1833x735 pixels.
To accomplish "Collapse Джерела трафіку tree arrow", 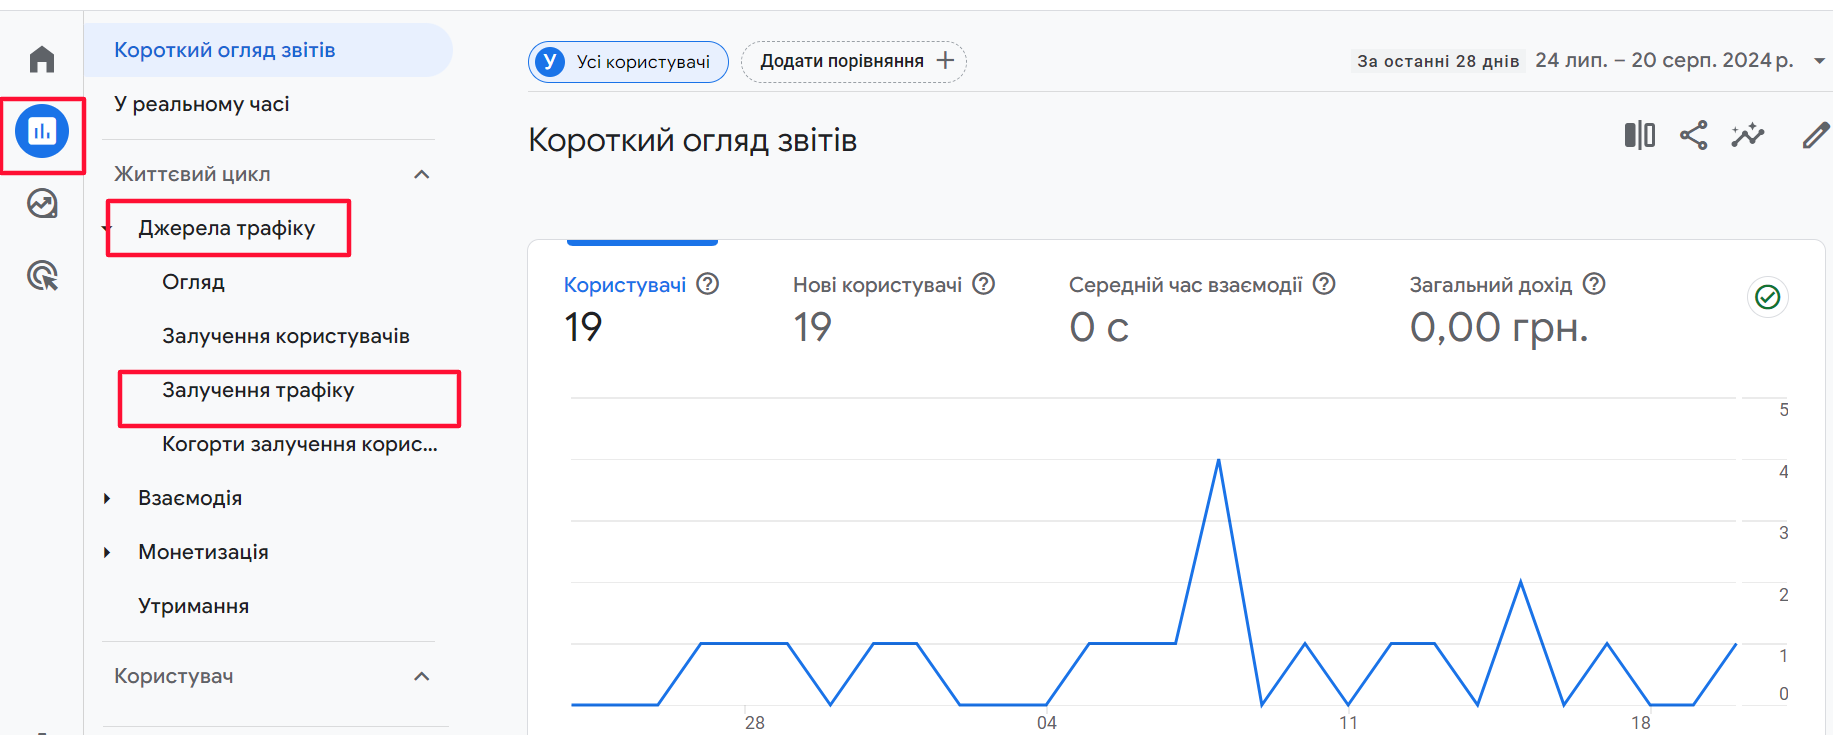I will 107,228.
